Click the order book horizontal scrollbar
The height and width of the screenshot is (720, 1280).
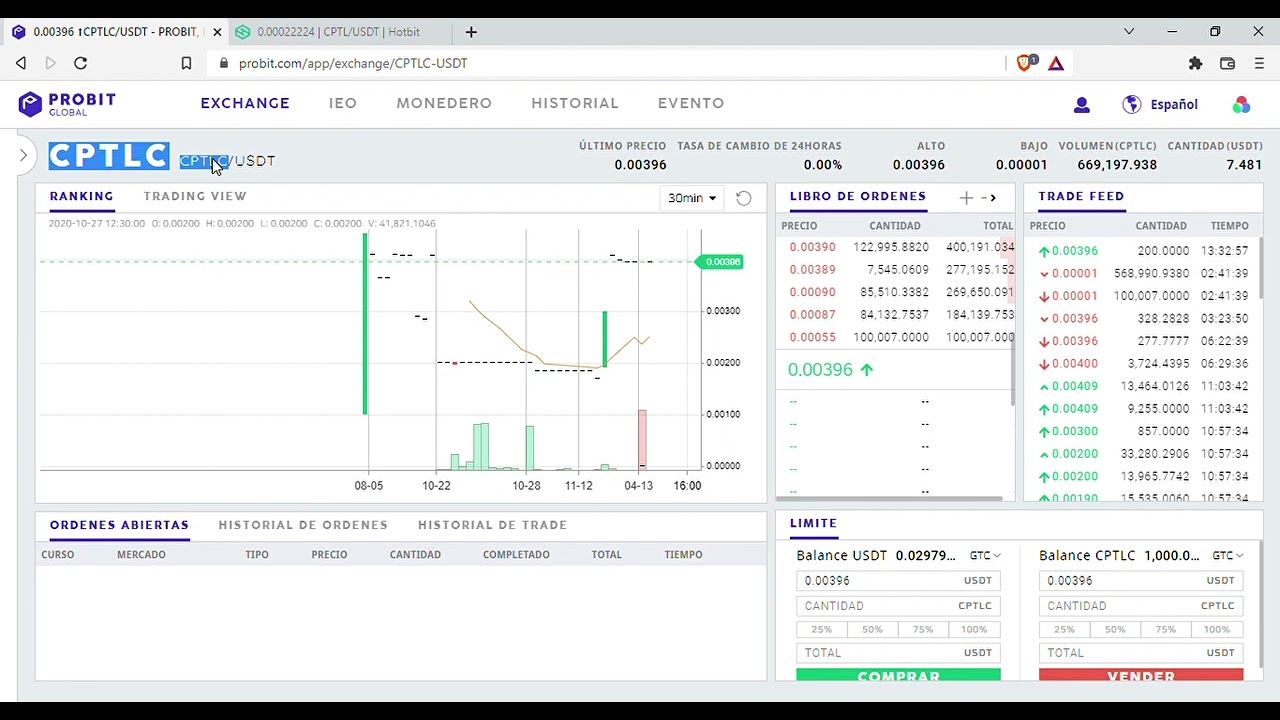889,498
